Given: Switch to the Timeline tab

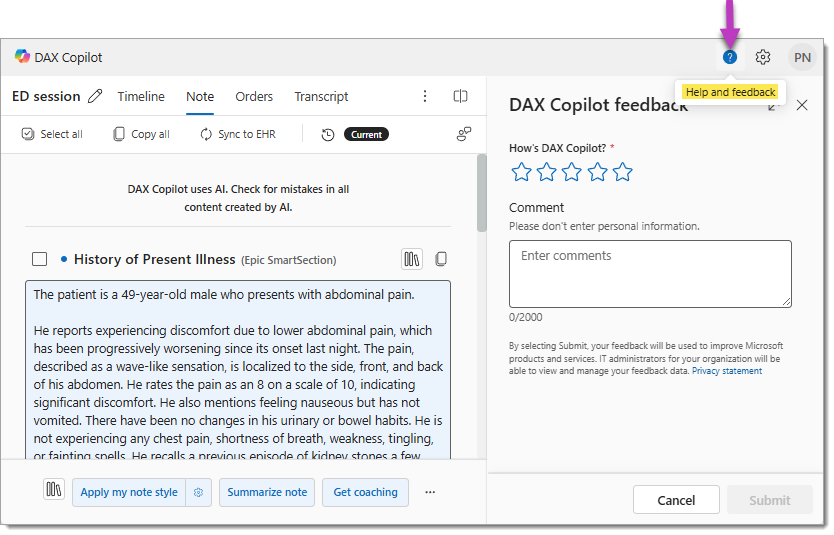Looking at the screenshot, I should 141,96.
